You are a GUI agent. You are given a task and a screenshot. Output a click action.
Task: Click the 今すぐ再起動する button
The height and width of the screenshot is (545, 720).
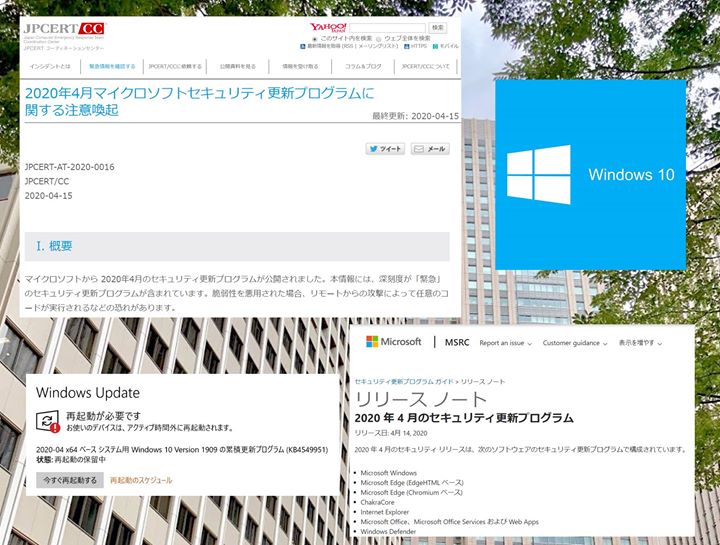[x=70, y=480]
